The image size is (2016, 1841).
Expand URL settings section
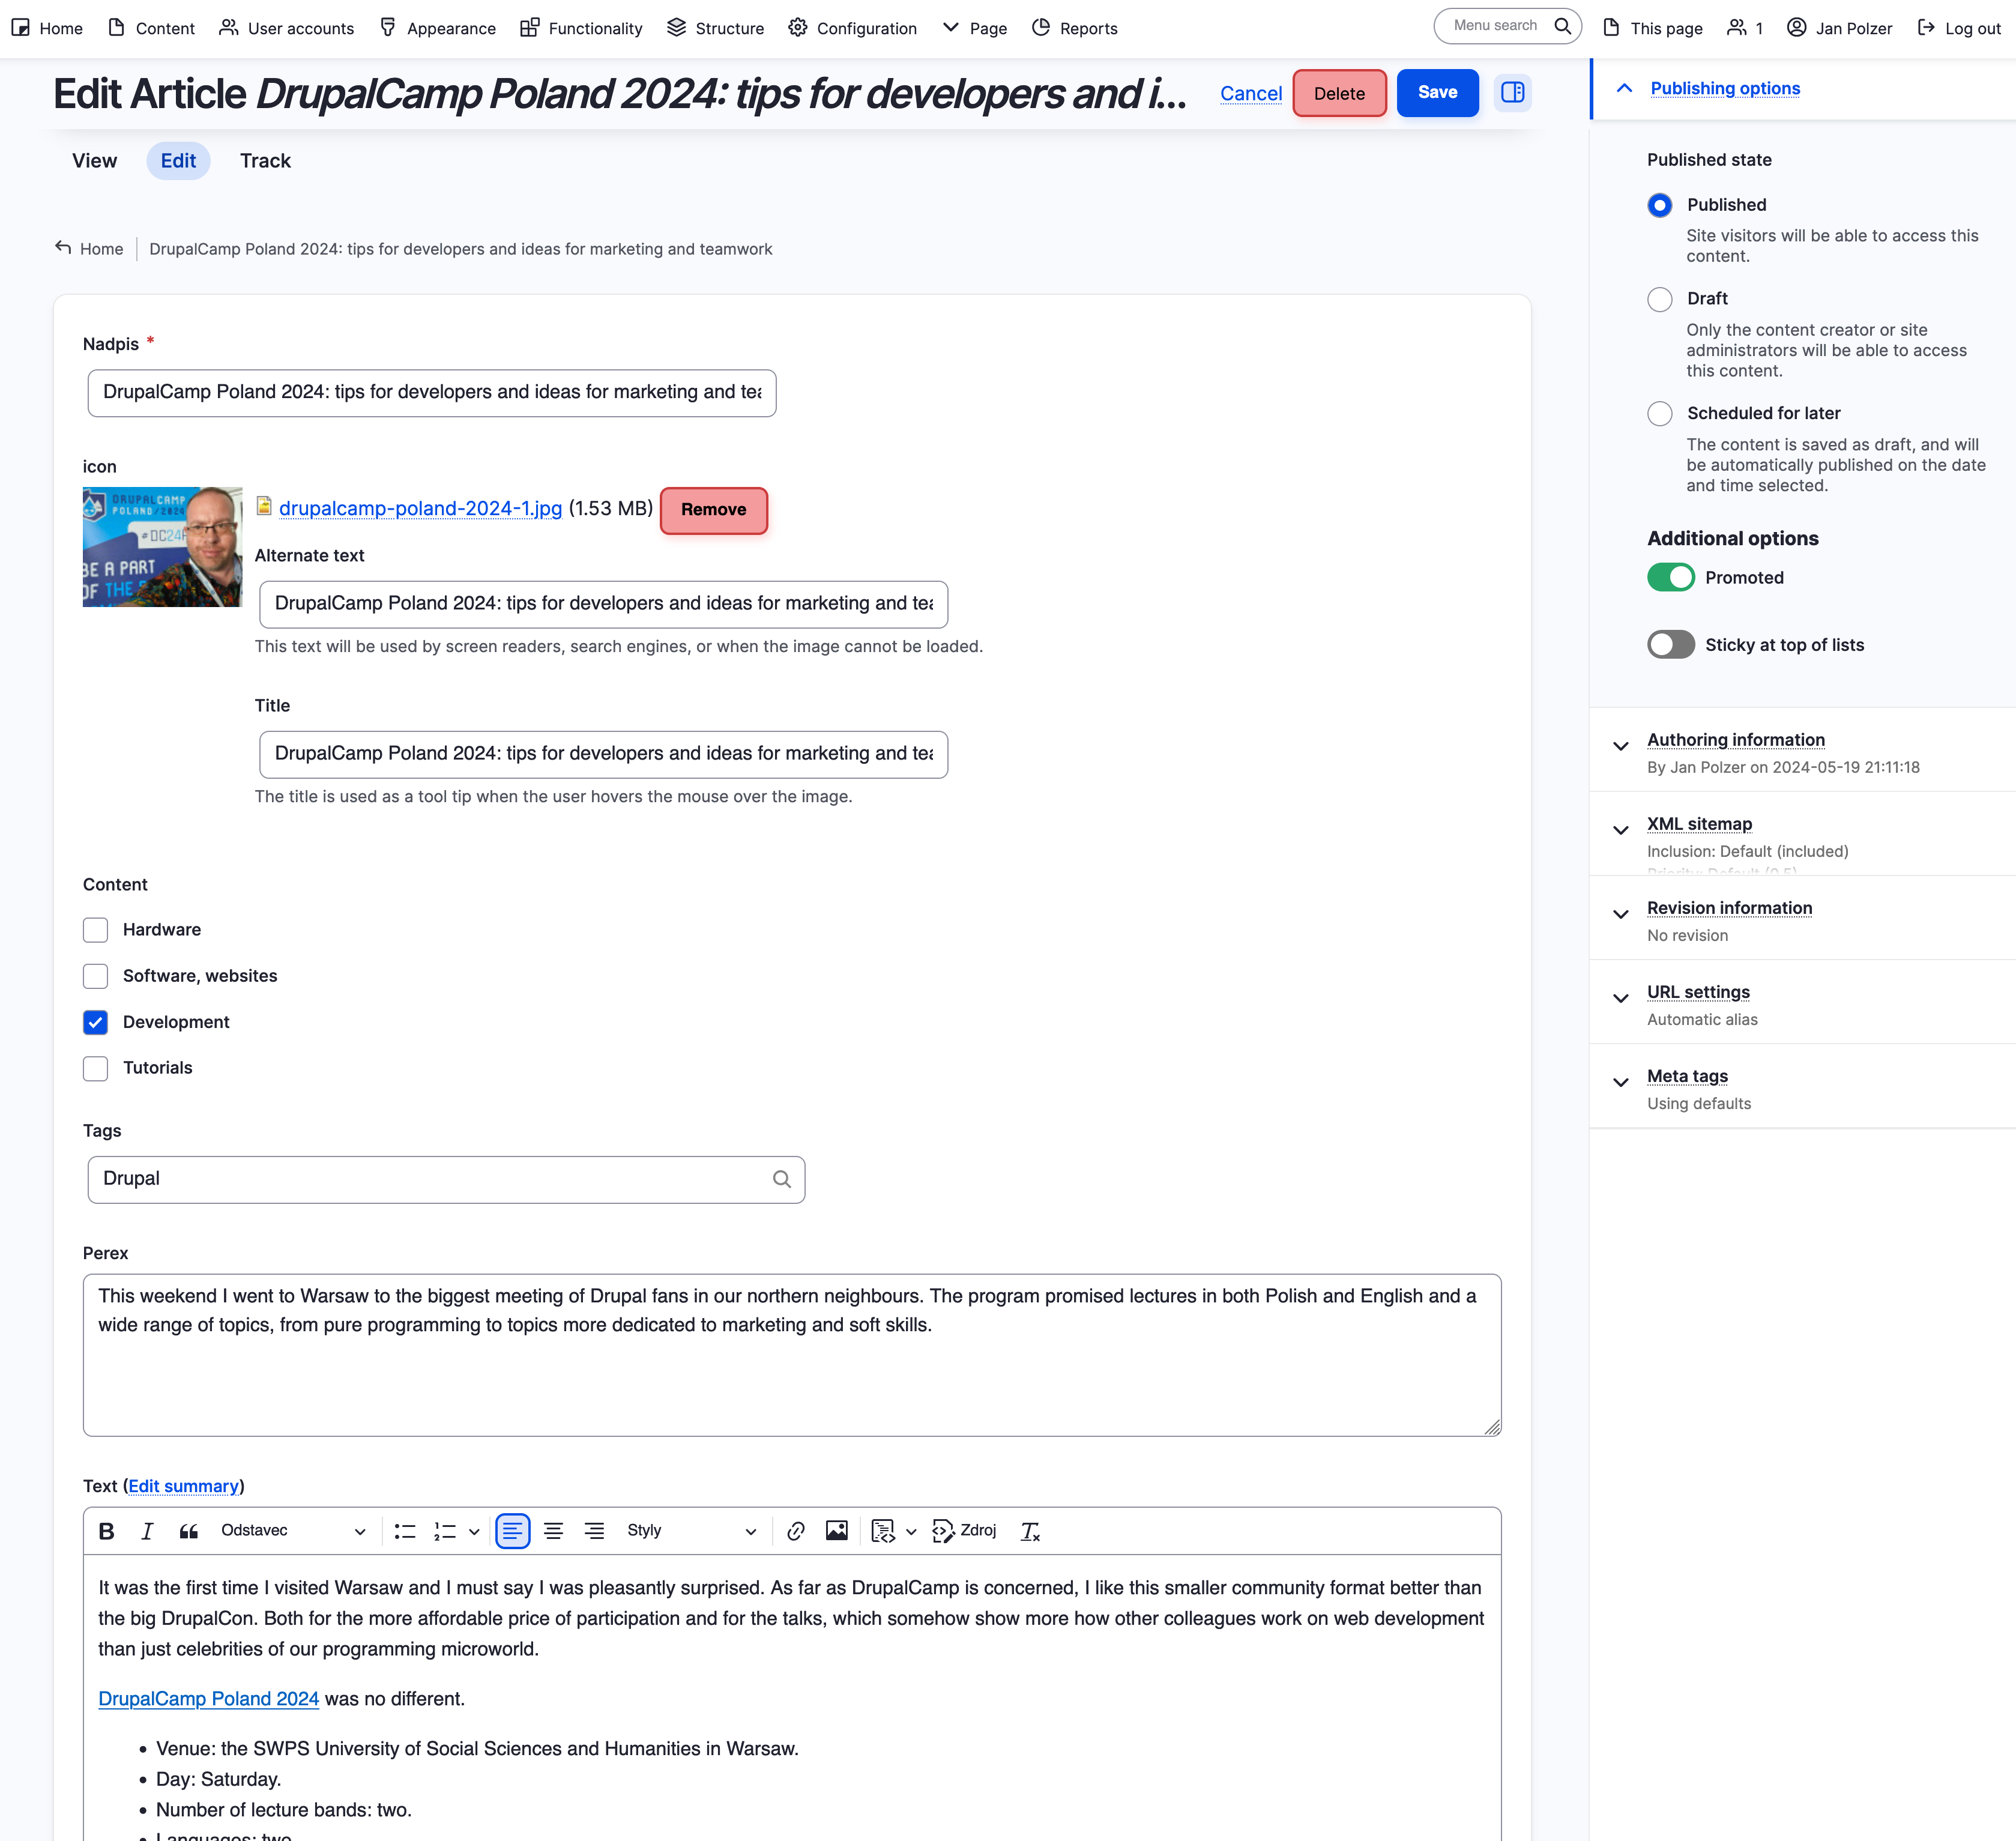1698,992
